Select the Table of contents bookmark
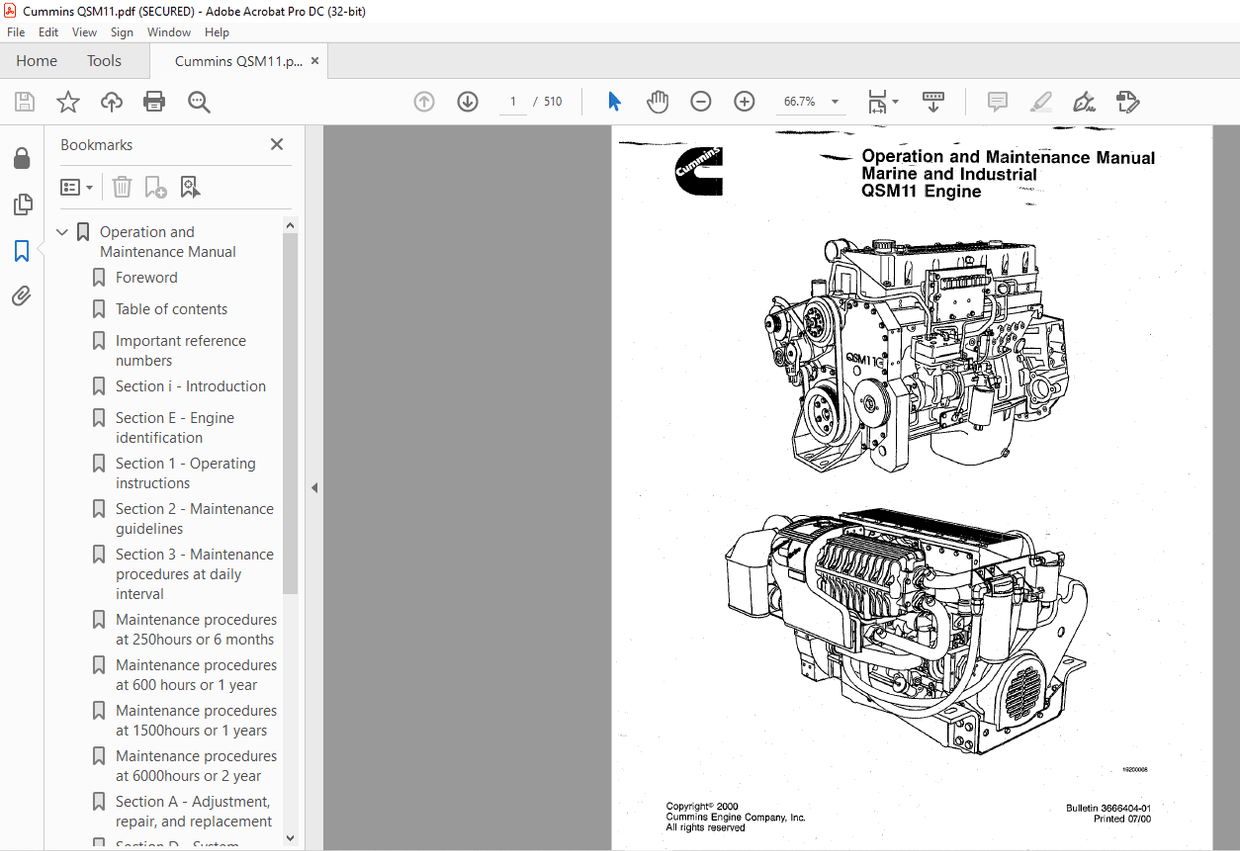The height and width of the screenshot is (851, 1240). pos(171,308)
